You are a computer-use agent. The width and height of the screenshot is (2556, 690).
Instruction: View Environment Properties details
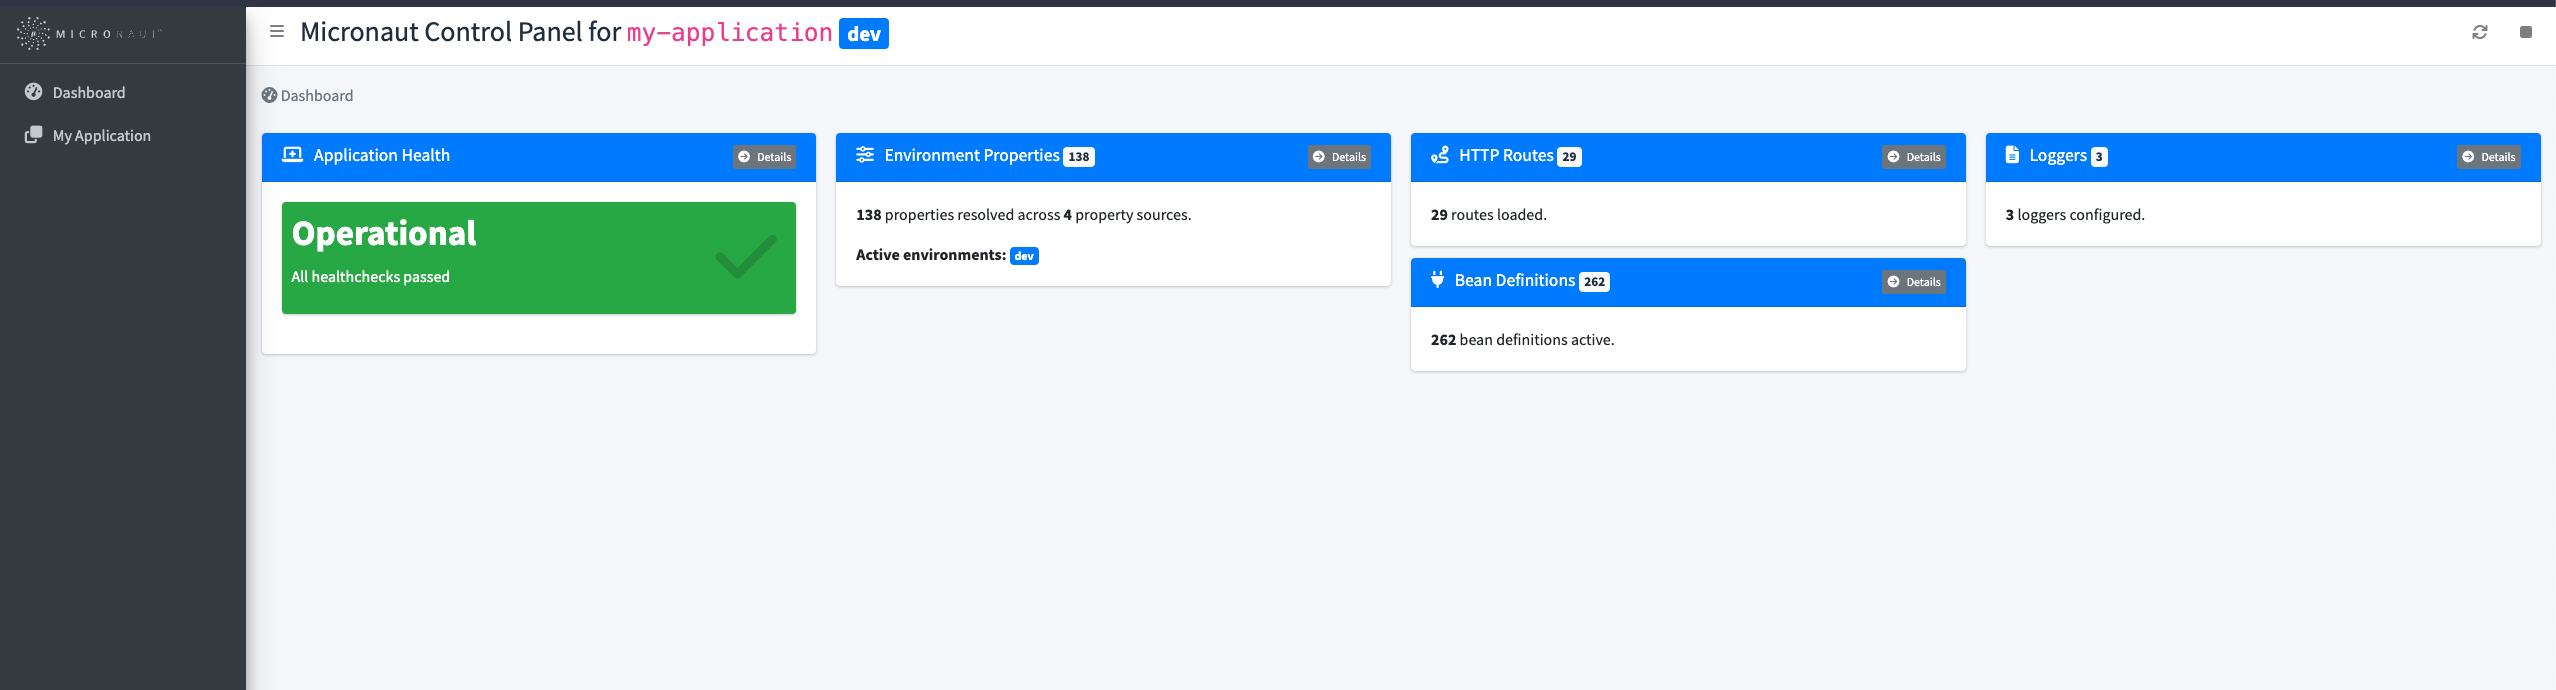pos(1339,157)
